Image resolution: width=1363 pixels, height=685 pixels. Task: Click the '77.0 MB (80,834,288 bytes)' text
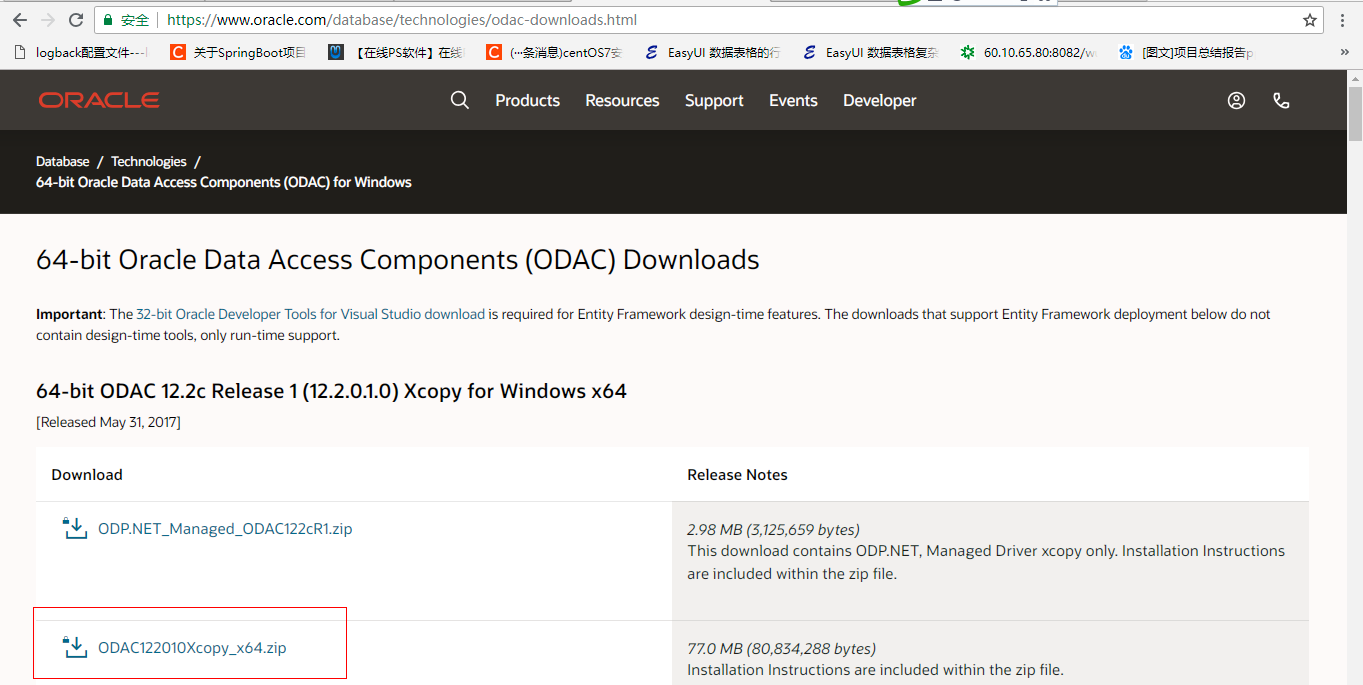[x=781, y=648]
